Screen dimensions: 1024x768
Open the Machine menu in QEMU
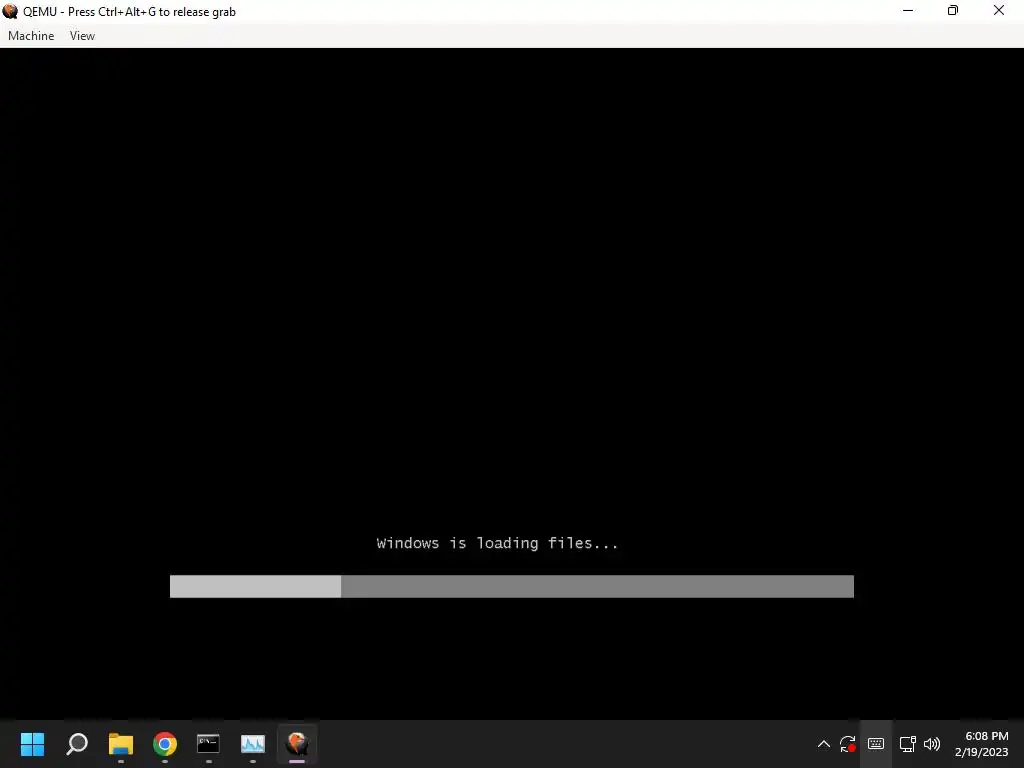click(31, 36)
